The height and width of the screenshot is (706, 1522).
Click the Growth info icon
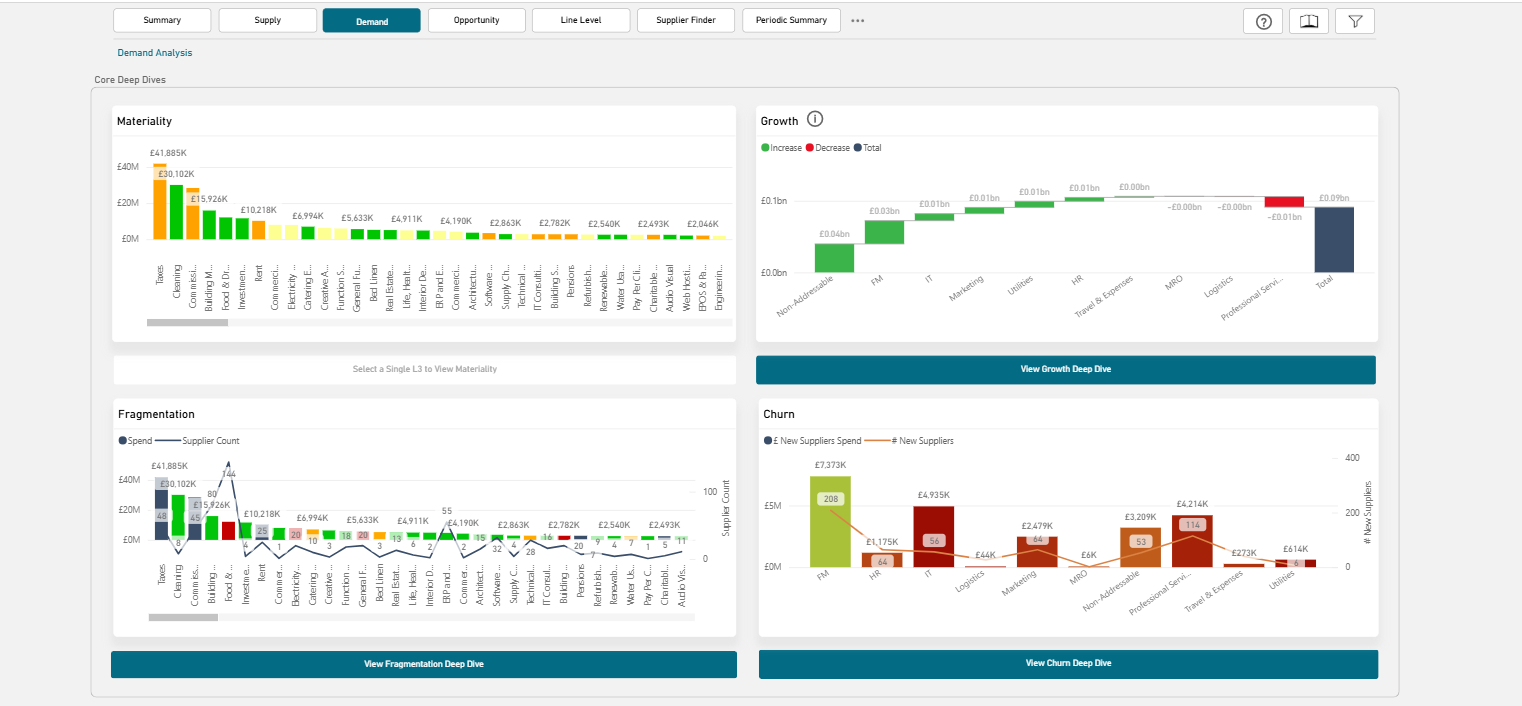coord(815,120)
